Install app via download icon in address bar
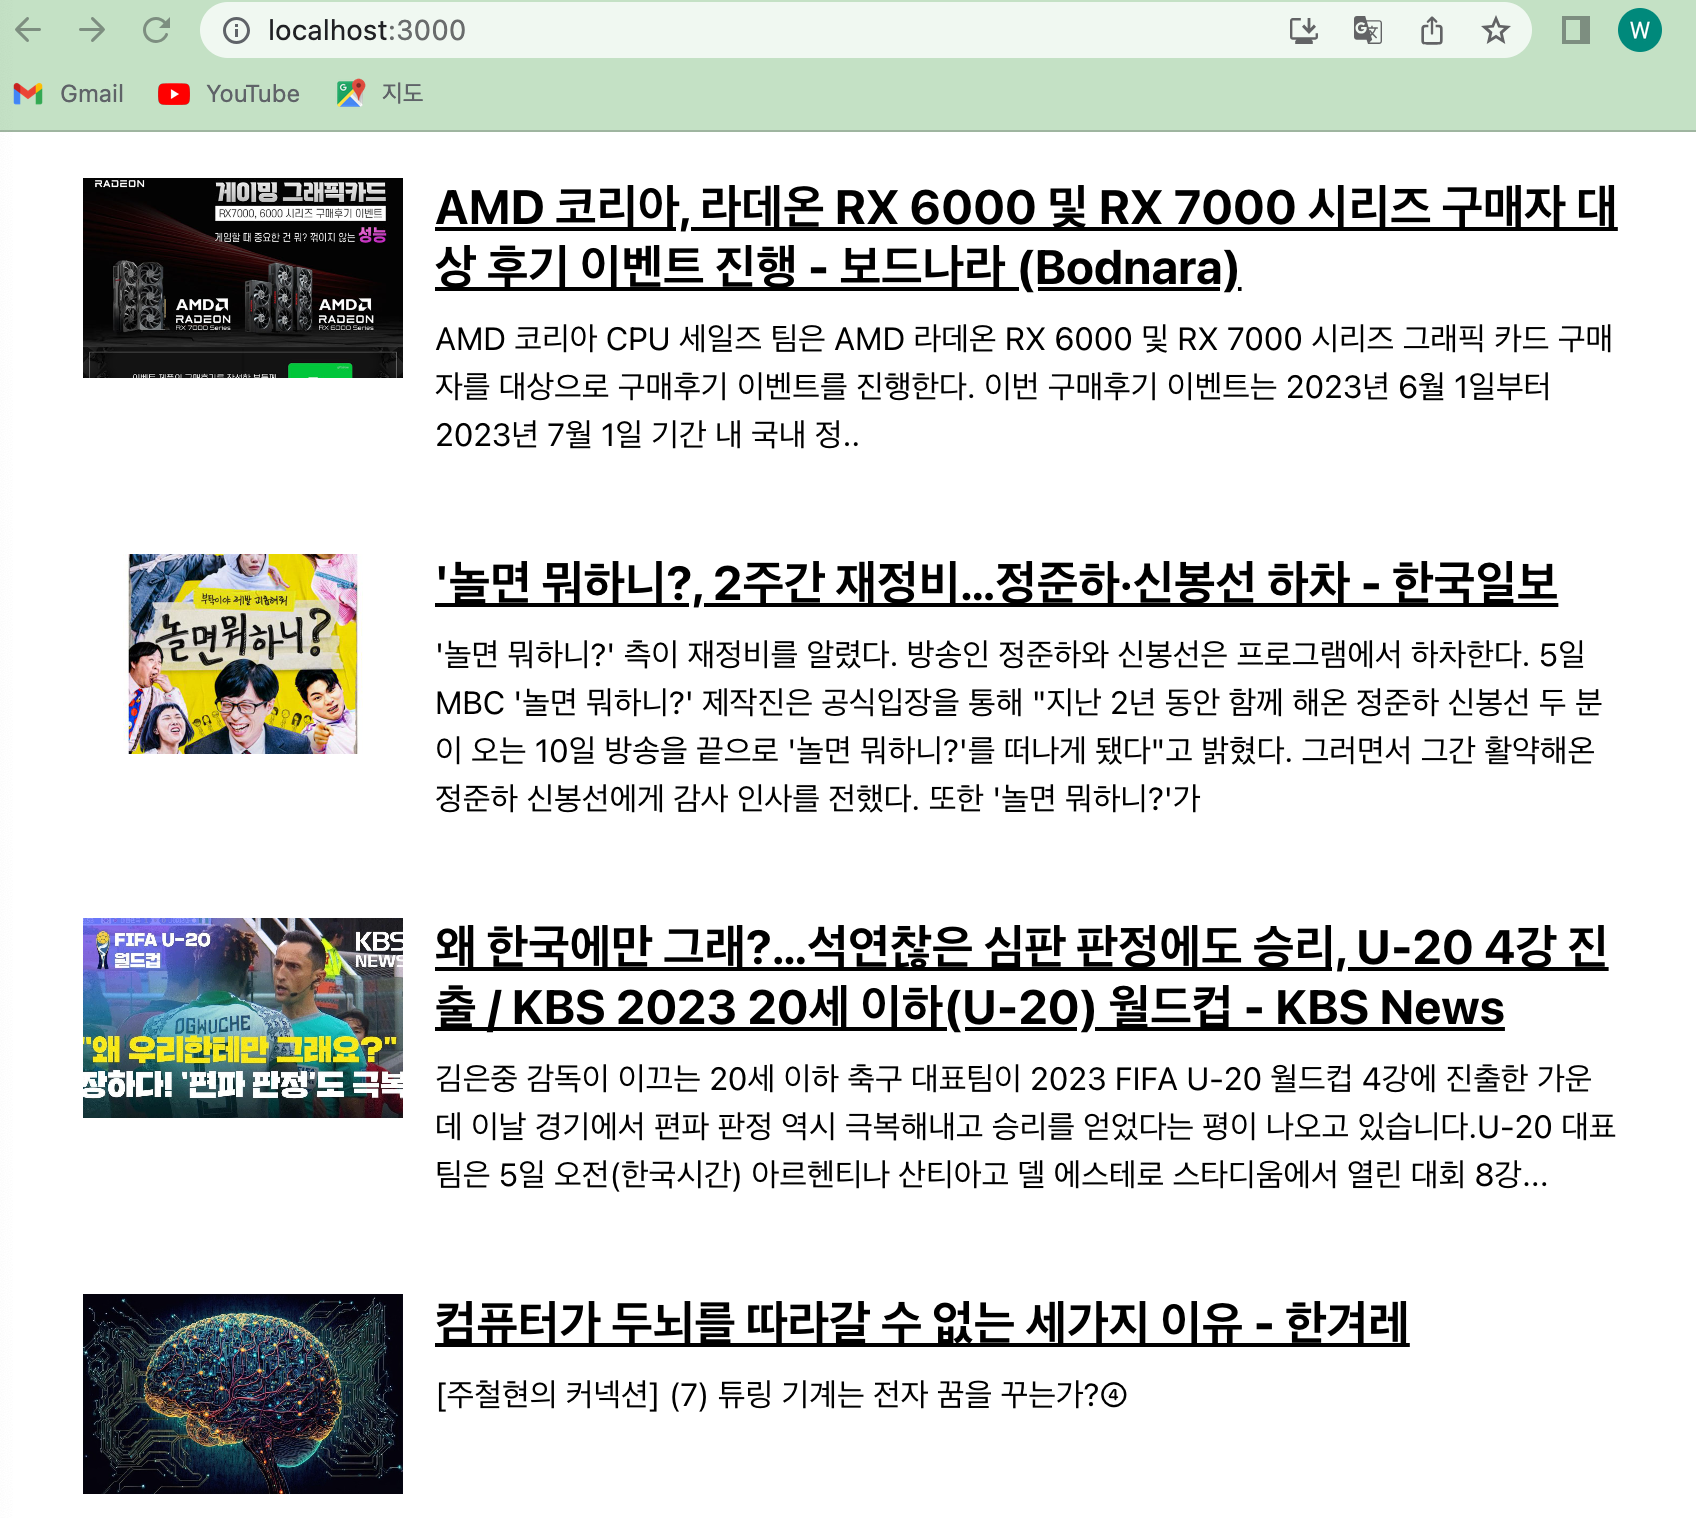The height and width of the screenshot is (1518, 1696). (x=1303, y=31)
